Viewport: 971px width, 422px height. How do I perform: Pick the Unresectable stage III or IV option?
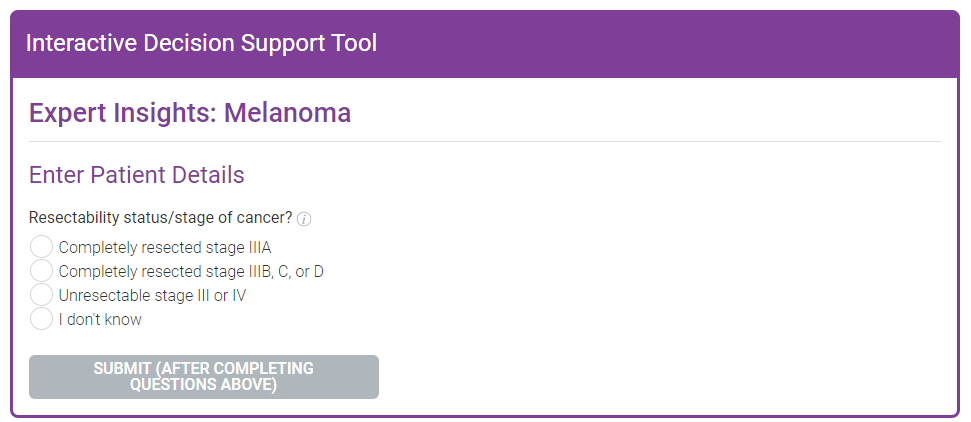41,295
